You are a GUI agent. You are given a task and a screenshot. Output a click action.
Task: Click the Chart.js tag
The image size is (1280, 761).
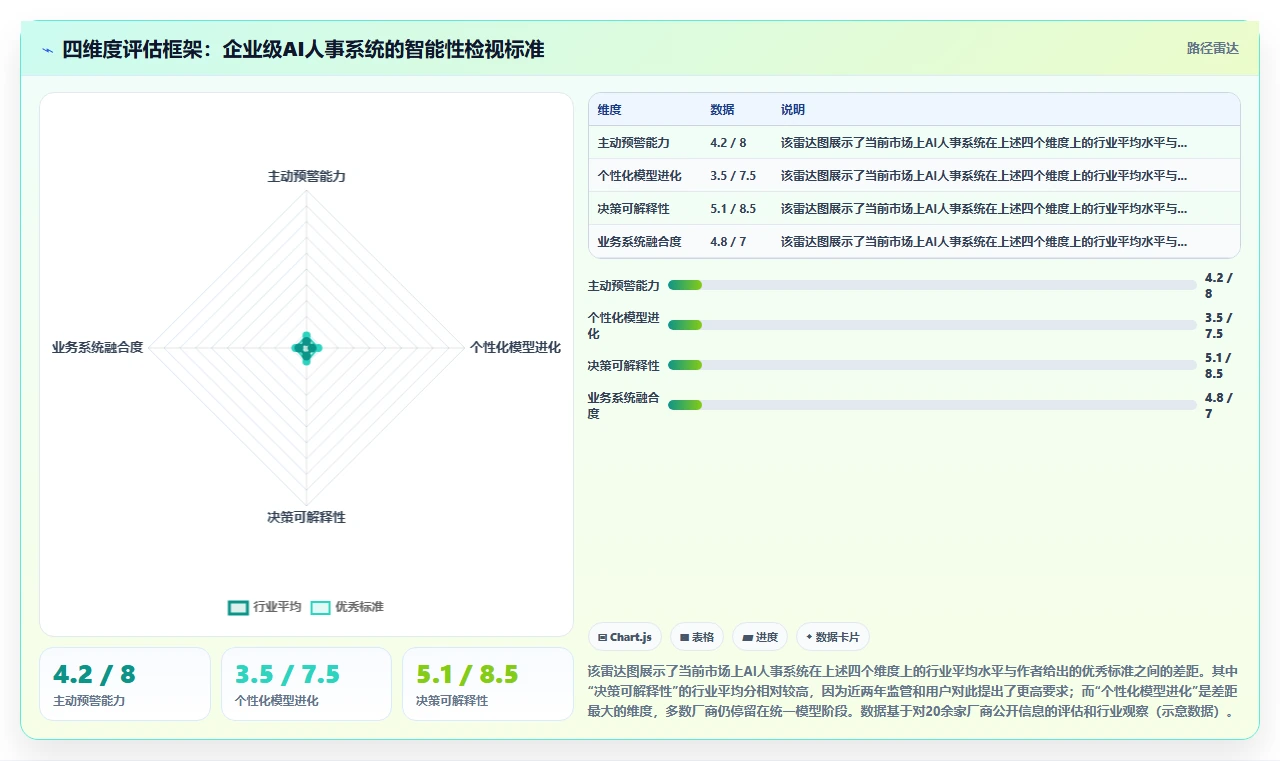click(625, 637)
